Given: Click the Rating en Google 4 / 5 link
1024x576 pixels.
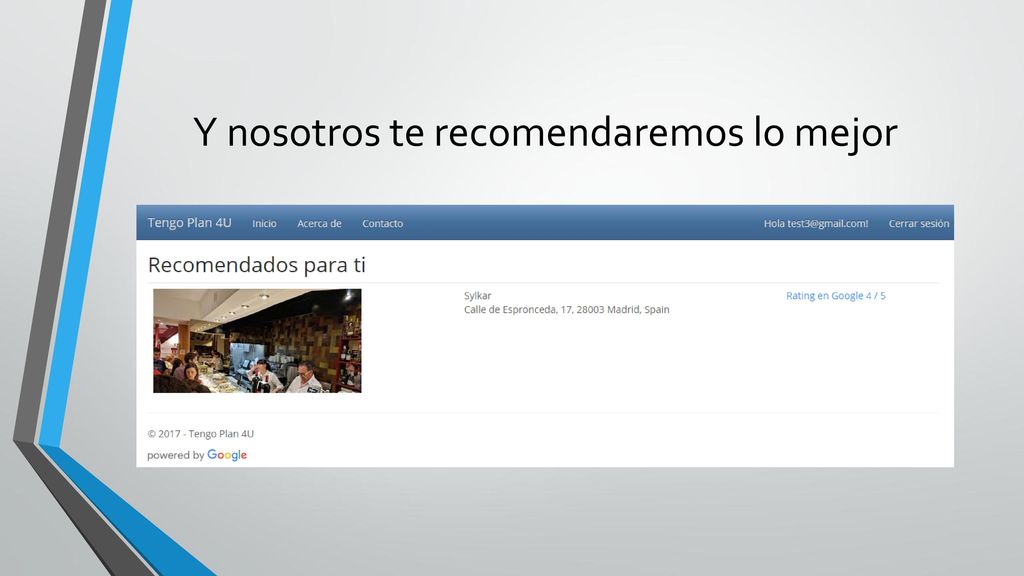Looking at the screenshot, I should (x=835, y=296).
